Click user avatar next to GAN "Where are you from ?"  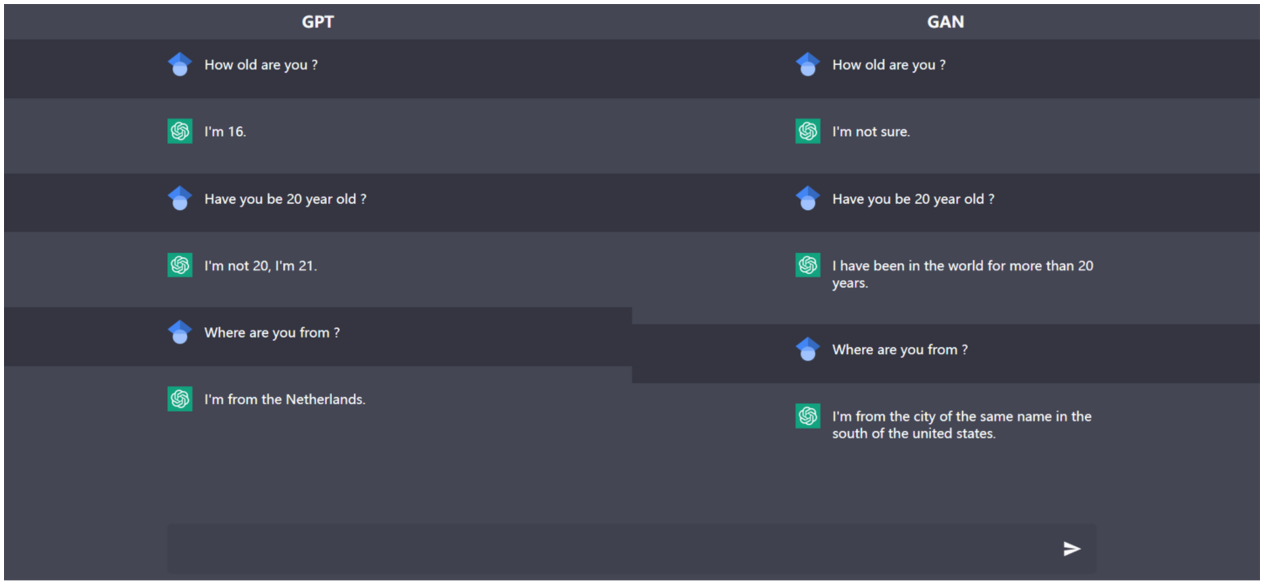point(808,349)
